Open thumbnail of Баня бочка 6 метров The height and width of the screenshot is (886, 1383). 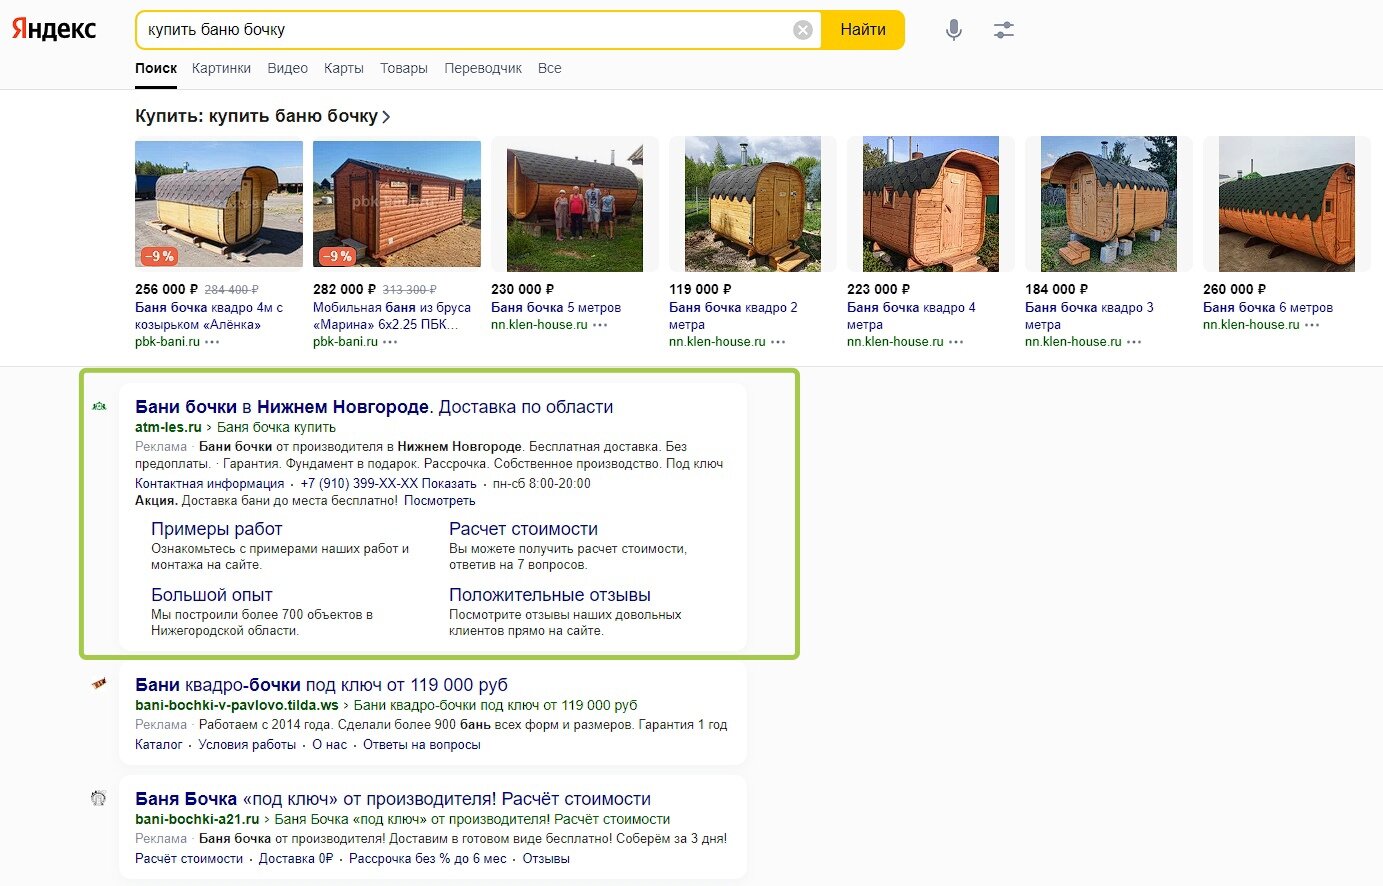[x=1287, y=204]
